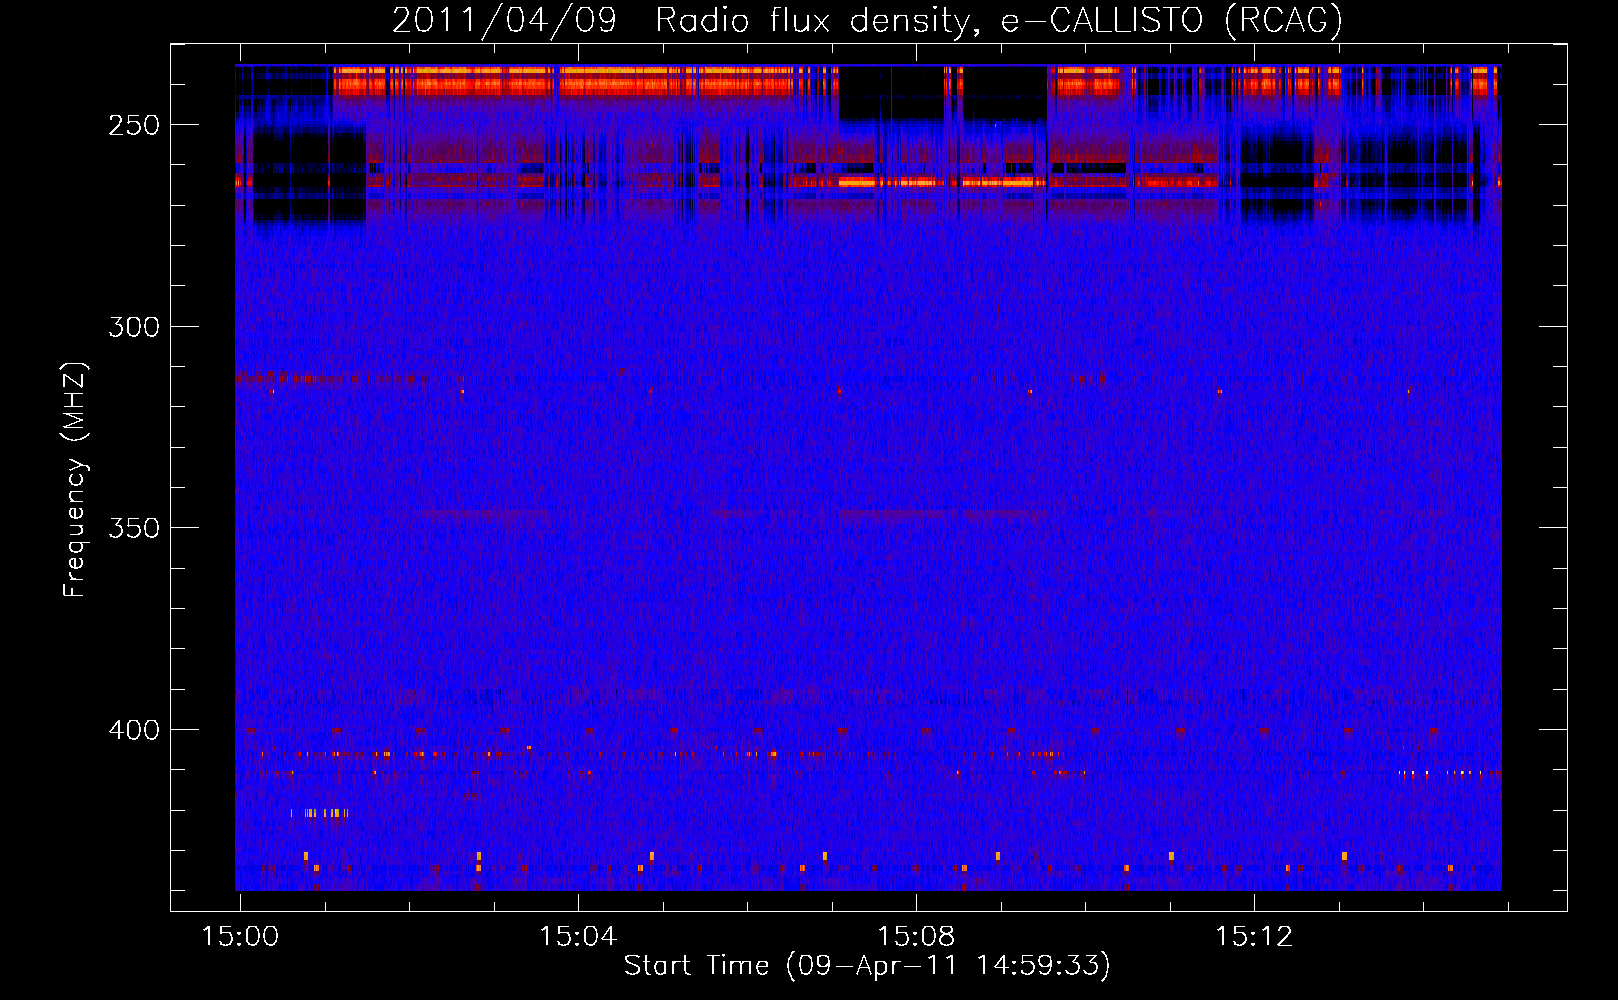
Task: Click the 15:12 time tick label
Action: click(1254, 937)
